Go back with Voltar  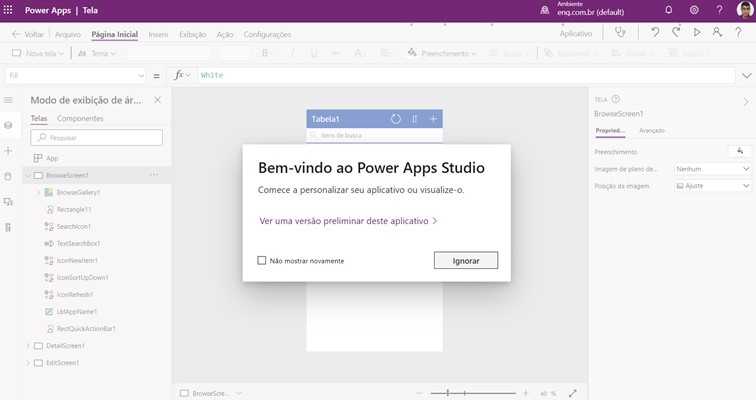[28, 34]
